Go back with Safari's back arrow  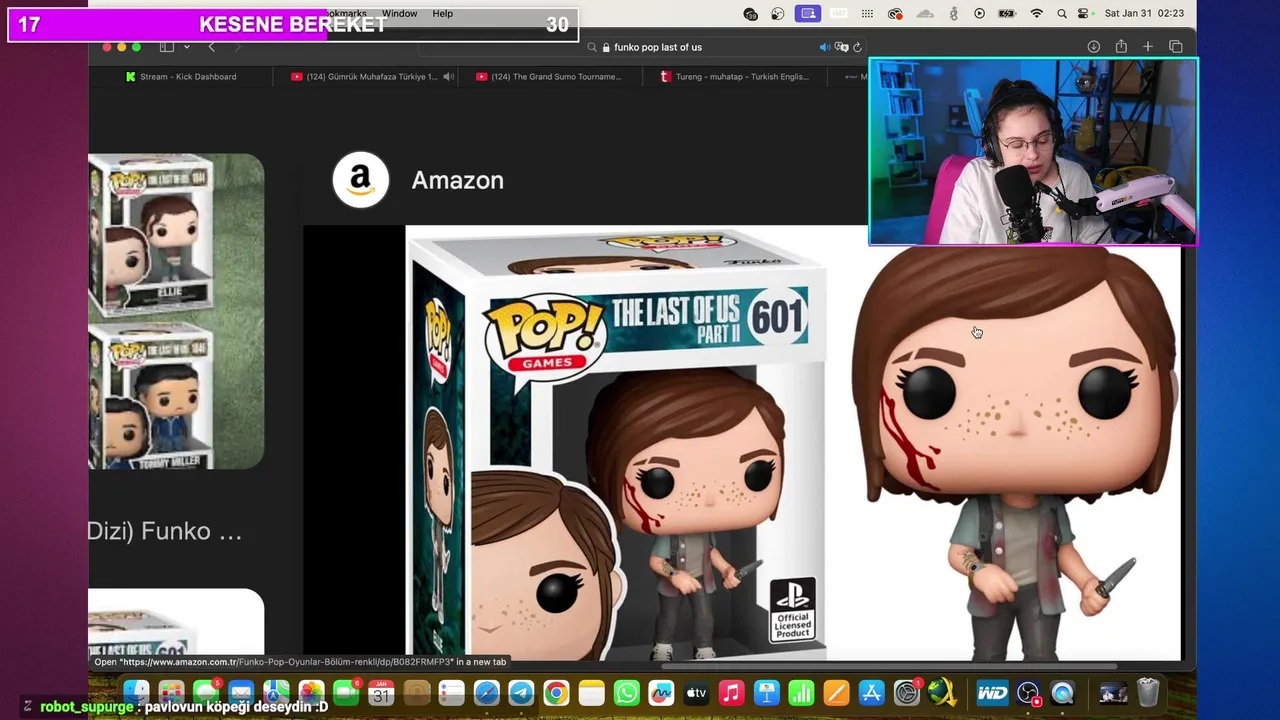click(x=211, y=47)
